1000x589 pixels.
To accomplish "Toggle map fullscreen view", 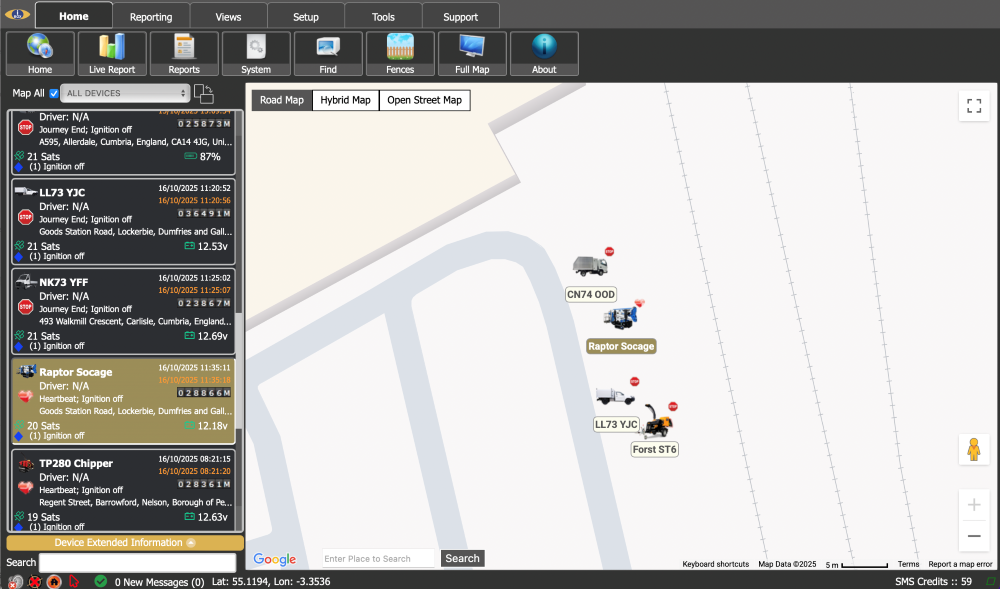I will pos(974,106).
